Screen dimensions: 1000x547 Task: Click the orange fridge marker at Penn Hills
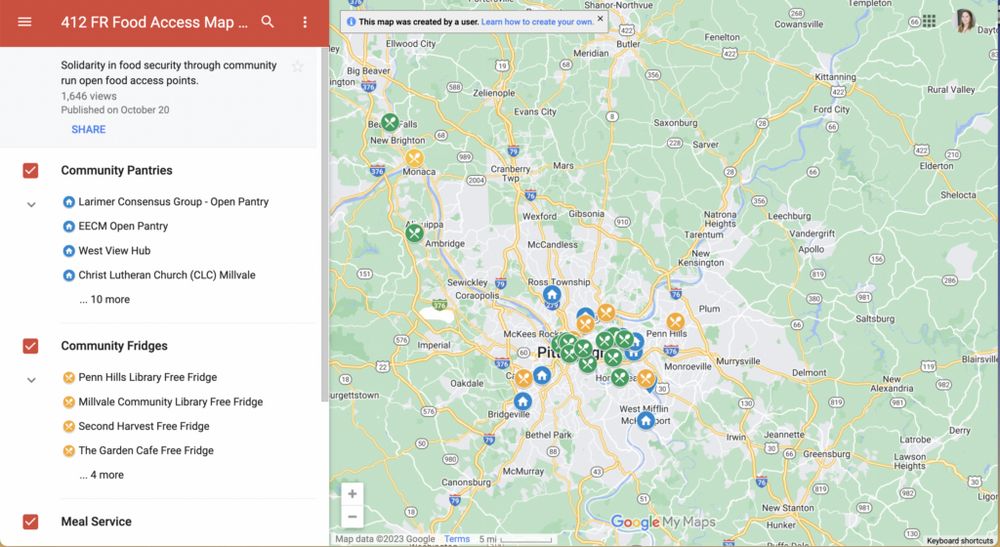coord(675,322)
